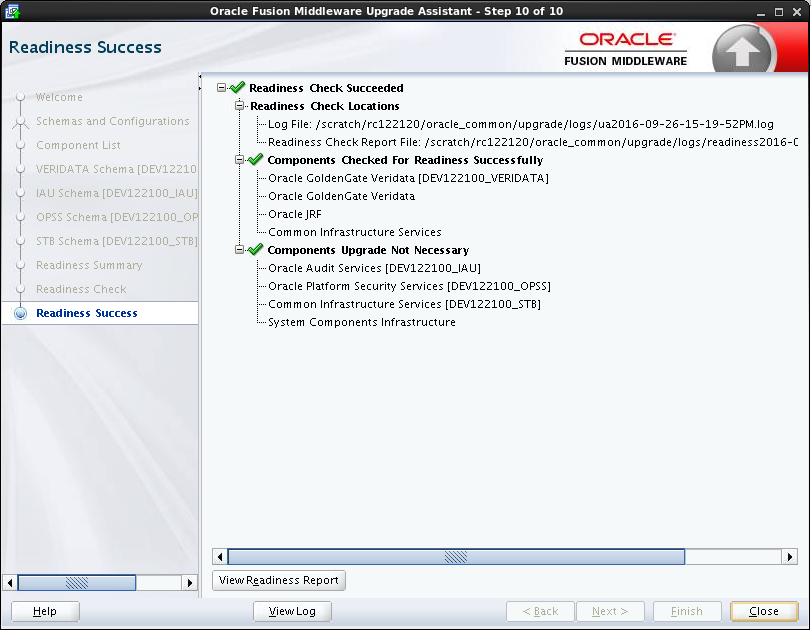Maximize the Upgrade Assistant window

tap(778, 12)
